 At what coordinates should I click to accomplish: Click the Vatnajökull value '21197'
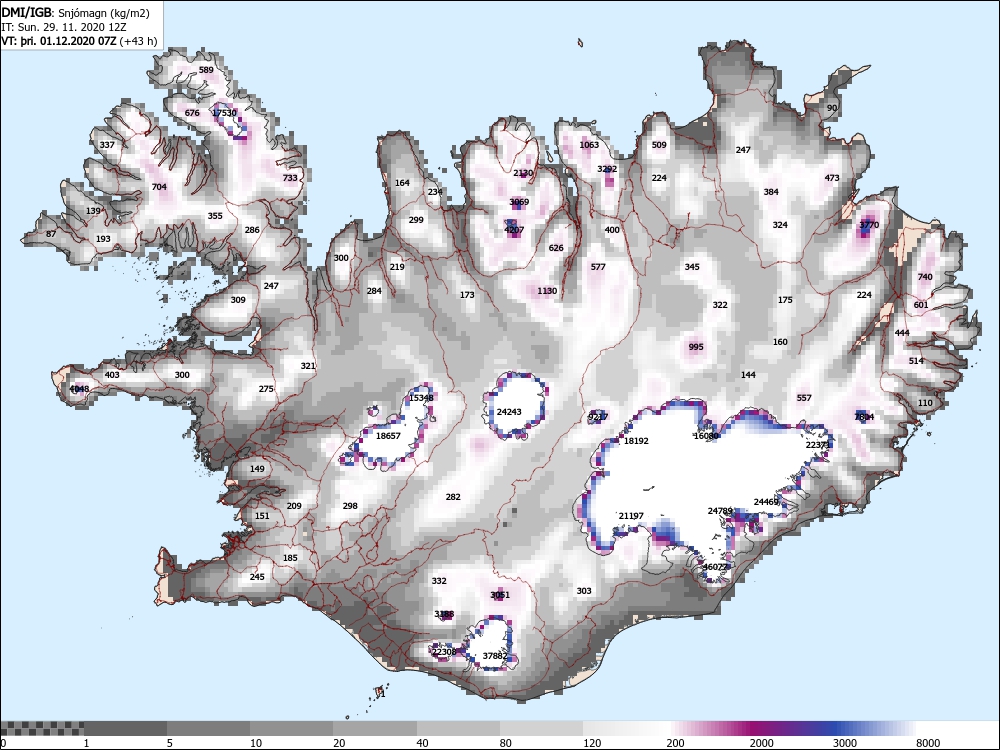click(631, 516)
